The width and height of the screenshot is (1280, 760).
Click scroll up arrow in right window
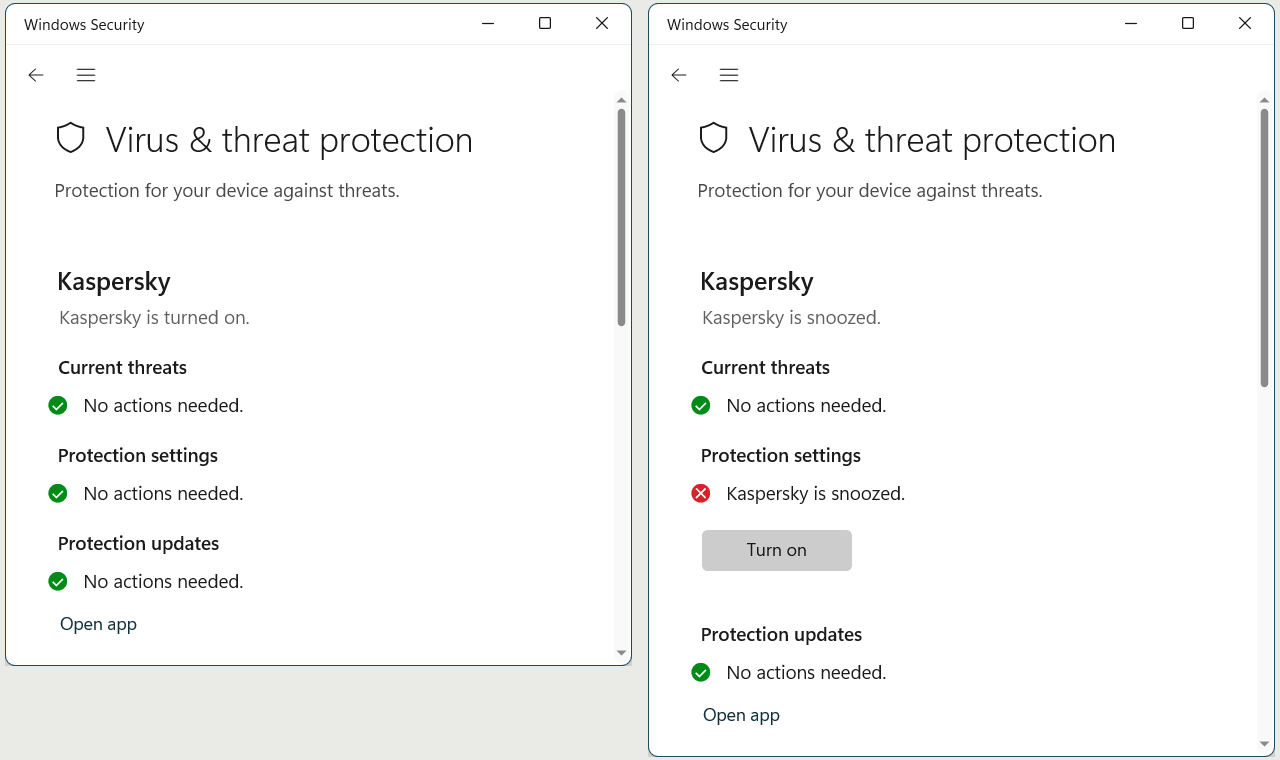pos(1264,100)
